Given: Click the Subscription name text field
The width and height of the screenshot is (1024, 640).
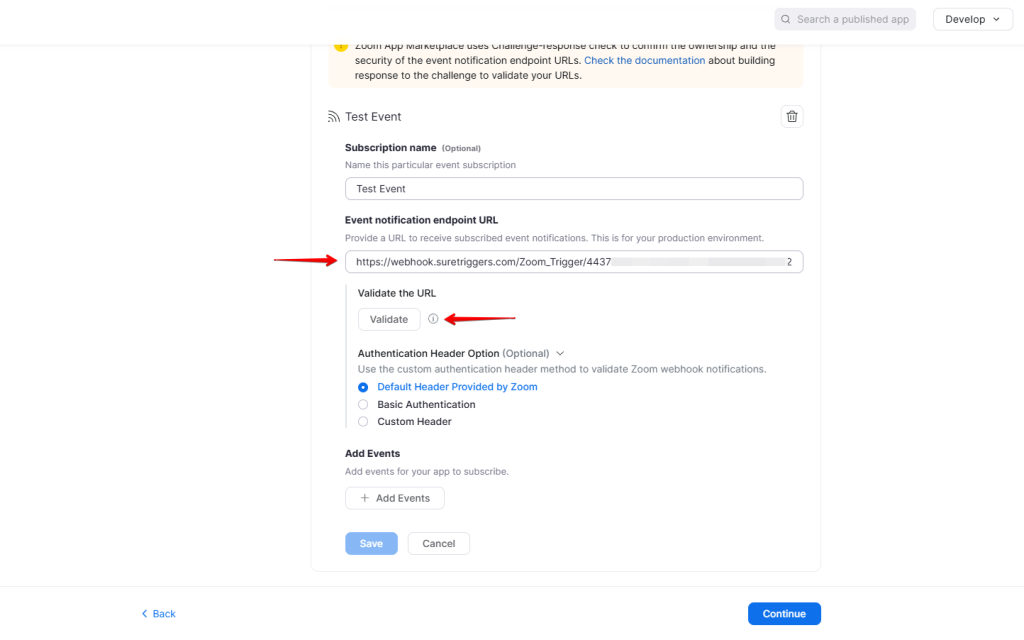Looking at the screenshot, I should [574, 189].
